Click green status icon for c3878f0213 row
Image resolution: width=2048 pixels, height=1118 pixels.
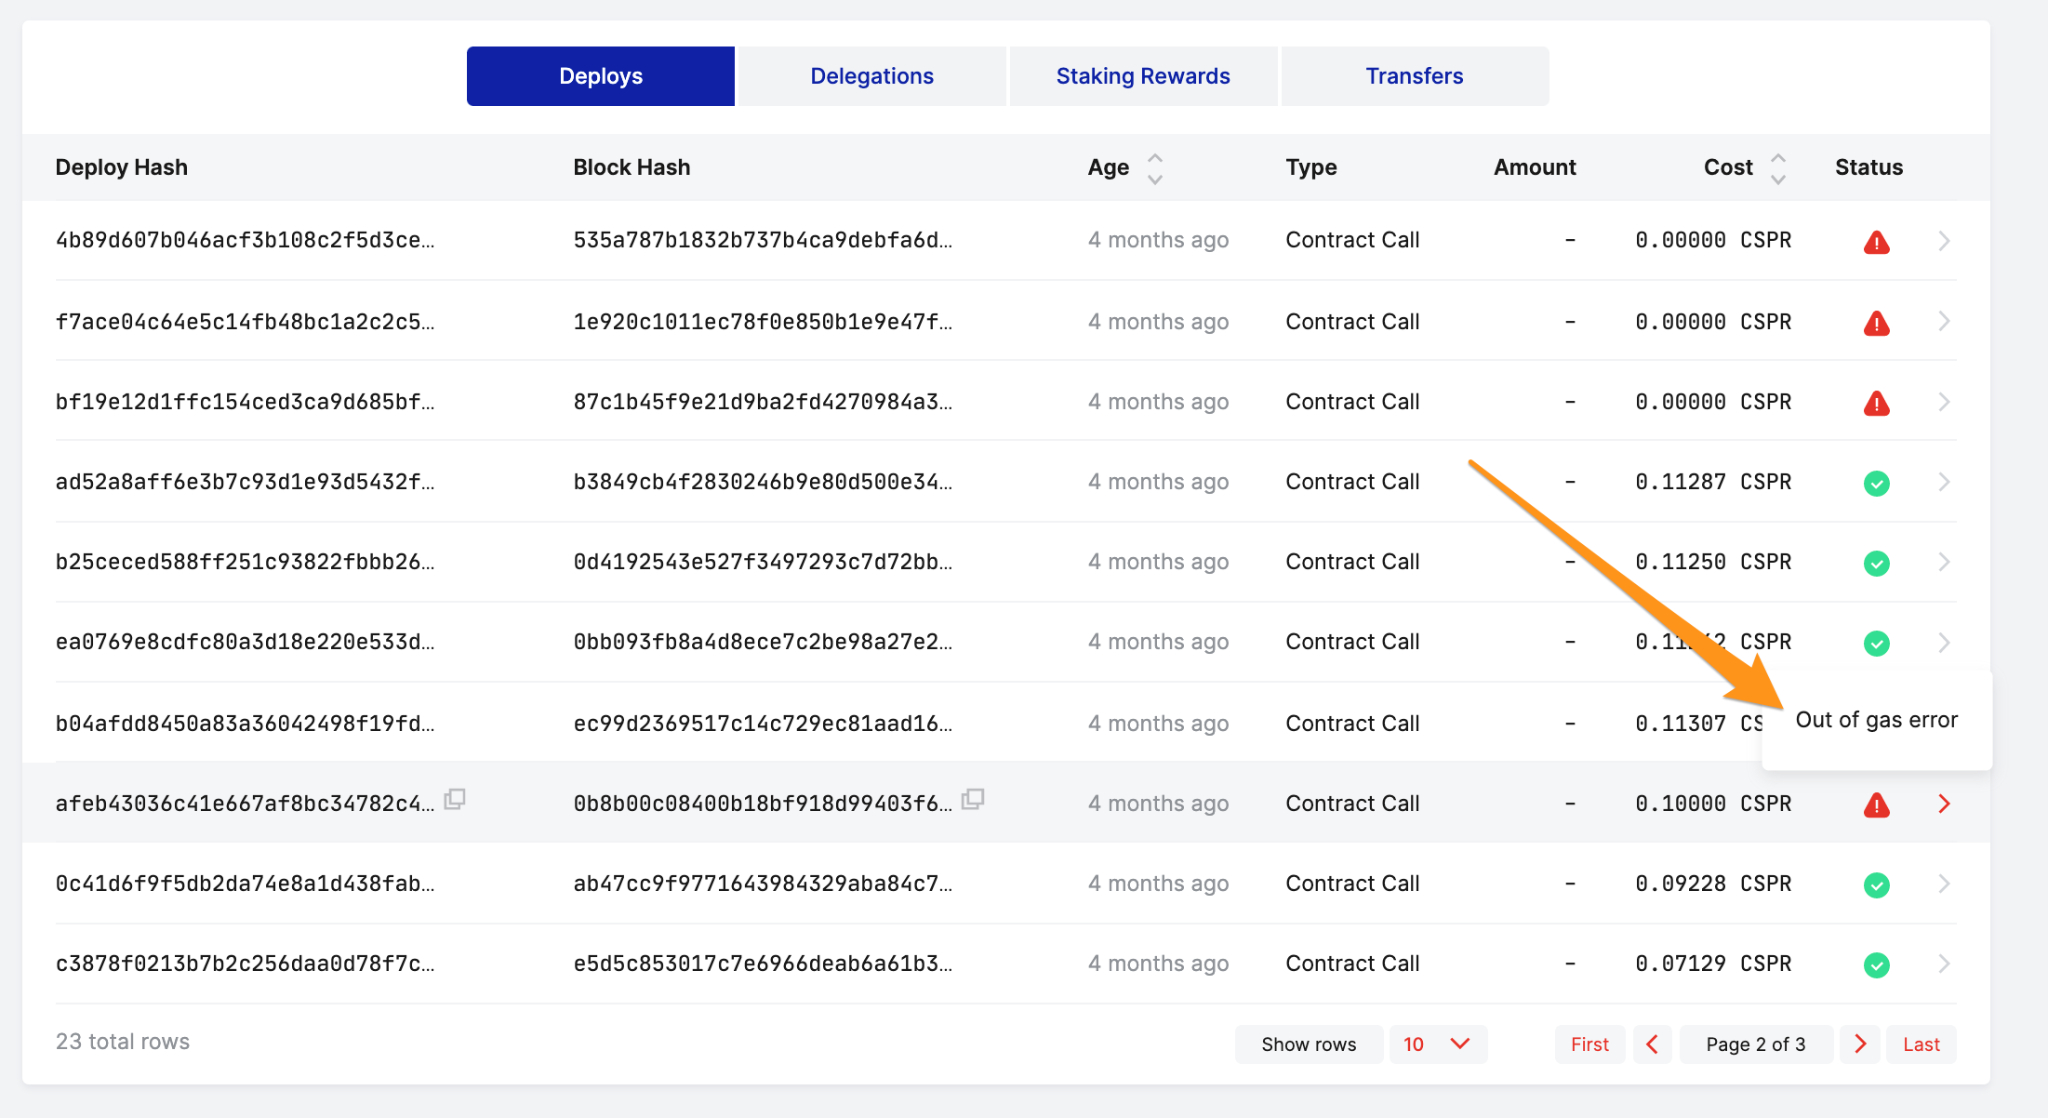(x=1876, y=965)
